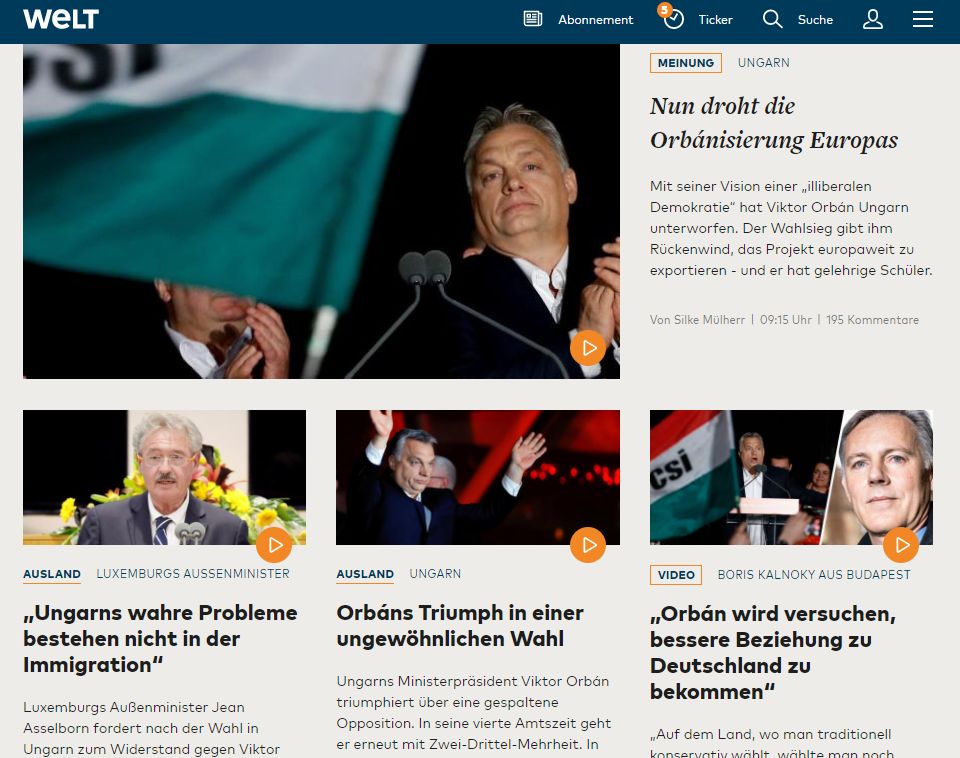The image size is (960, 758).
Task: Open the 195 Kommentare link
Action: pos(872,320)
